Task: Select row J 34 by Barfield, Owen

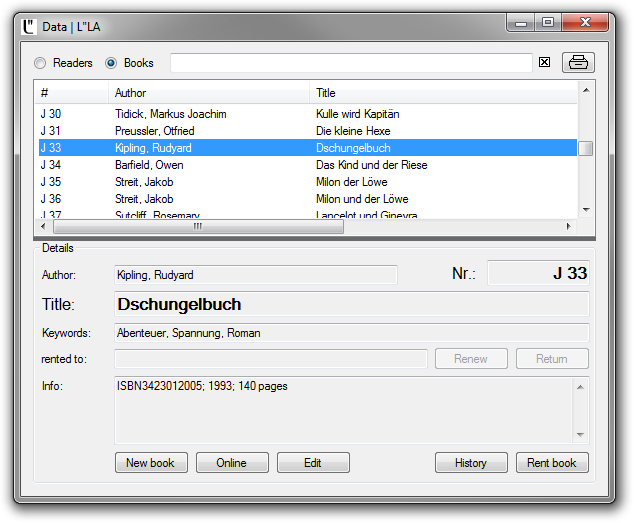Action: 300,165
